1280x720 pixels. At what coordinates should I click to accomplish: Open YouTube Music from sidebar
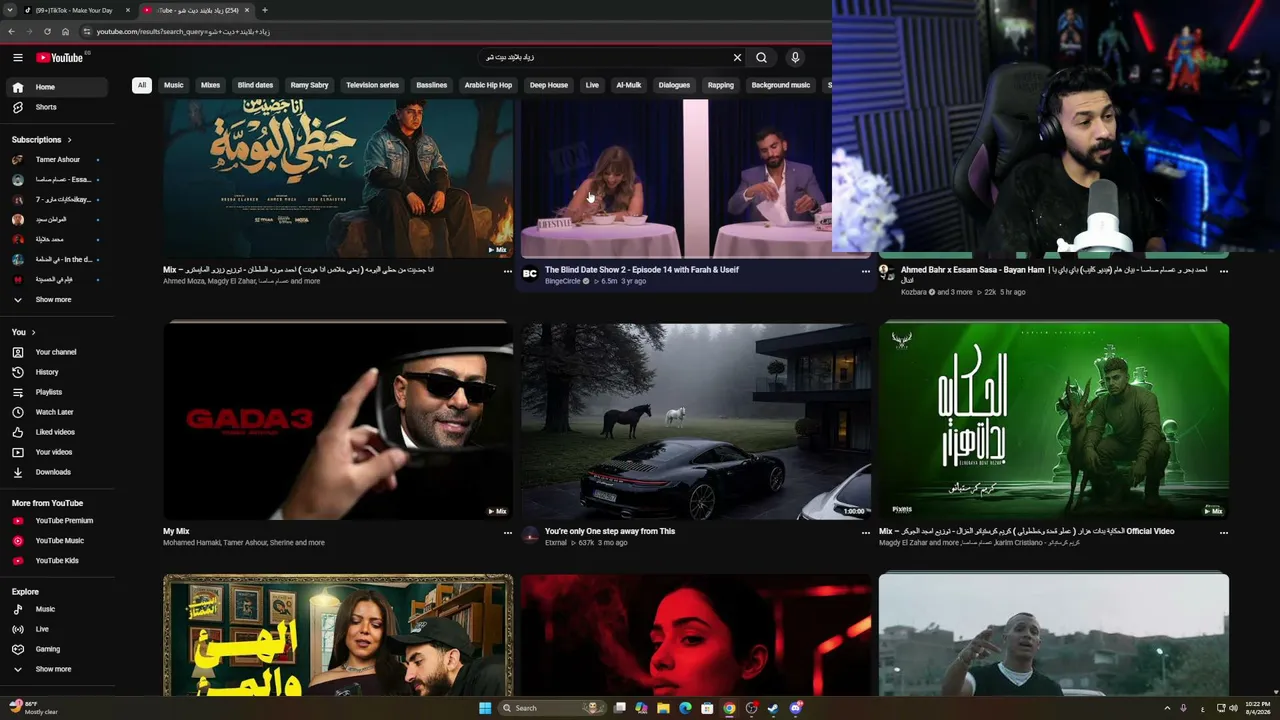click(55, 540)
